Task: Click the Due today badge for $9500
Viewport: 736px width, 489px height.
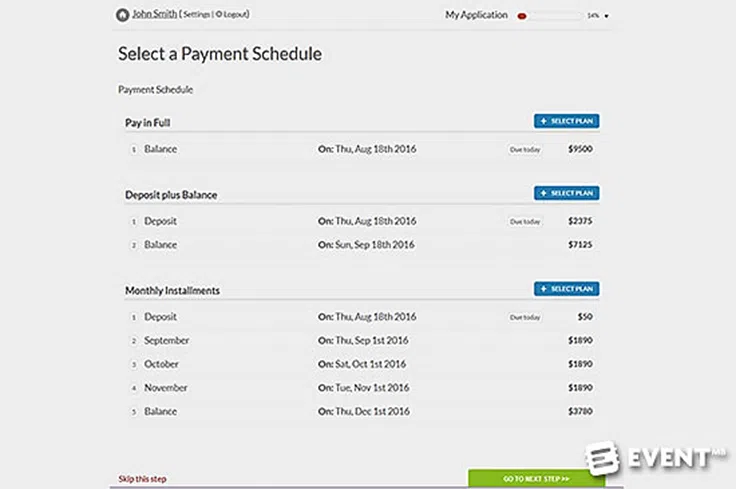Action: 524,149
